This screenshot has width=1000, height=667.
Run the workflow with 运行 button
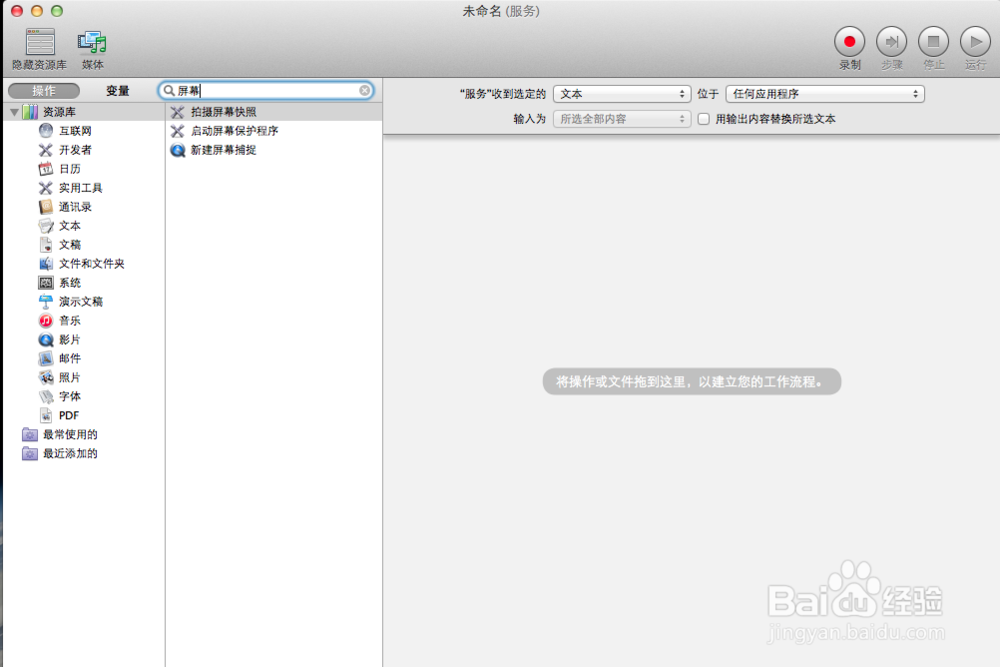[x=975, y=42]
